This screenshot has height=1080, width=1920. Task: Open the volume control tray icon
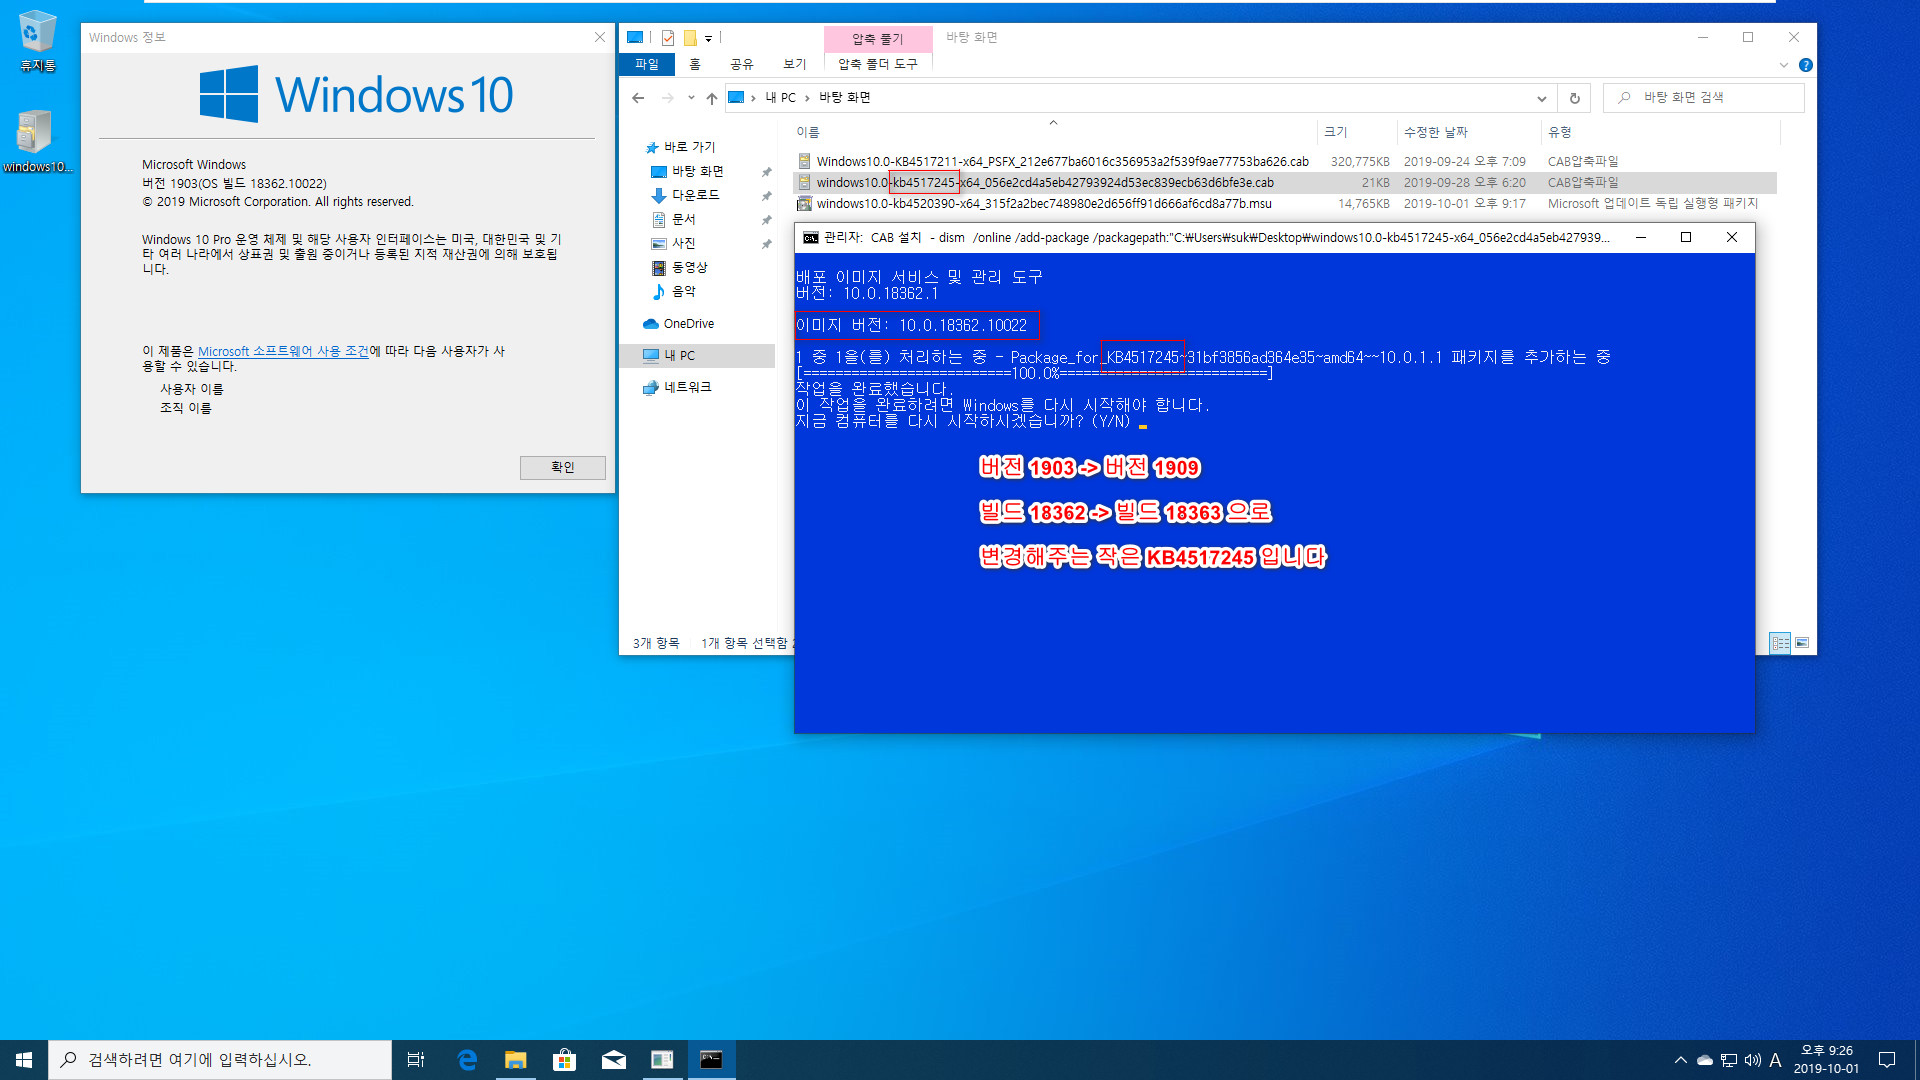point(1752,1060)
